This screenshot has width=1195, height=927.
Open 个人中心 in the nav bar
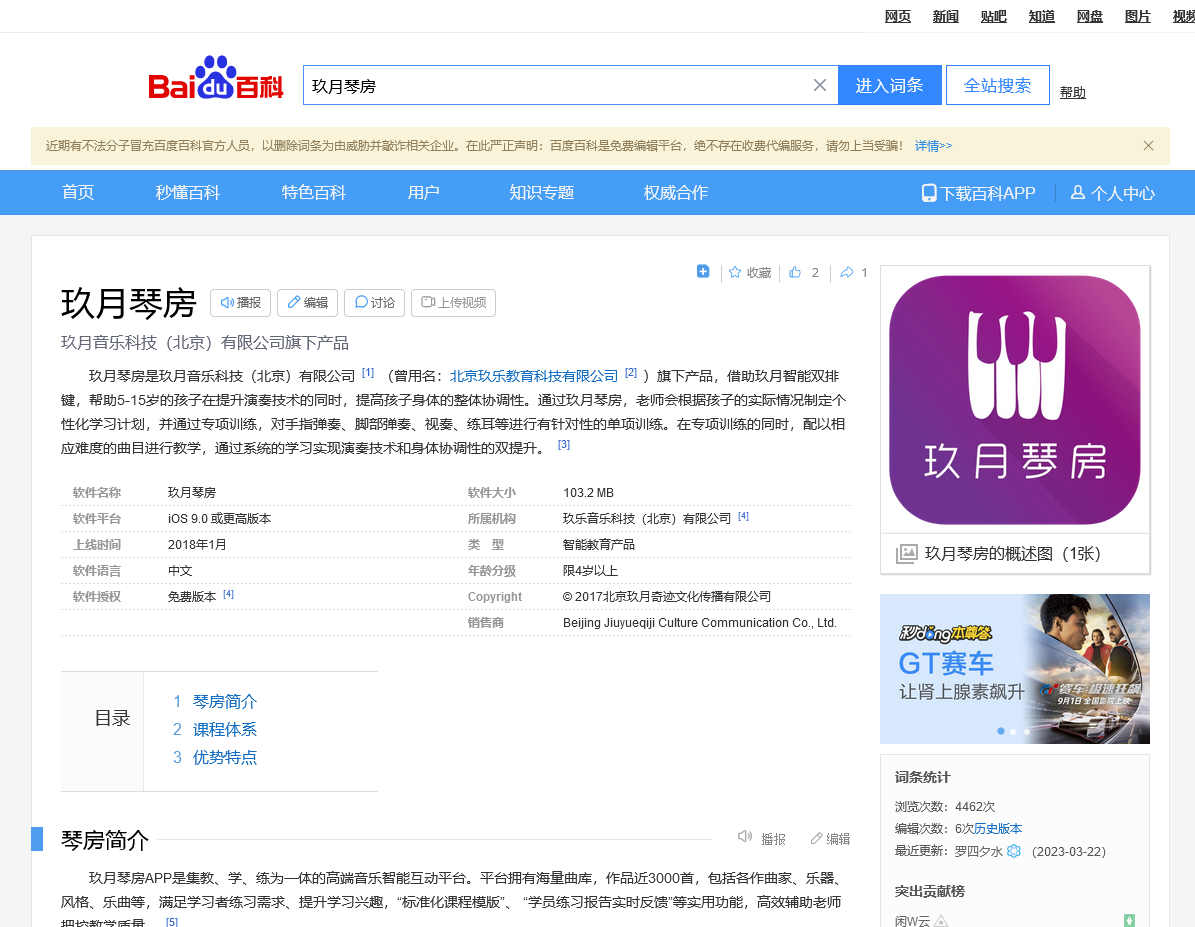[x=1113, y=193]
